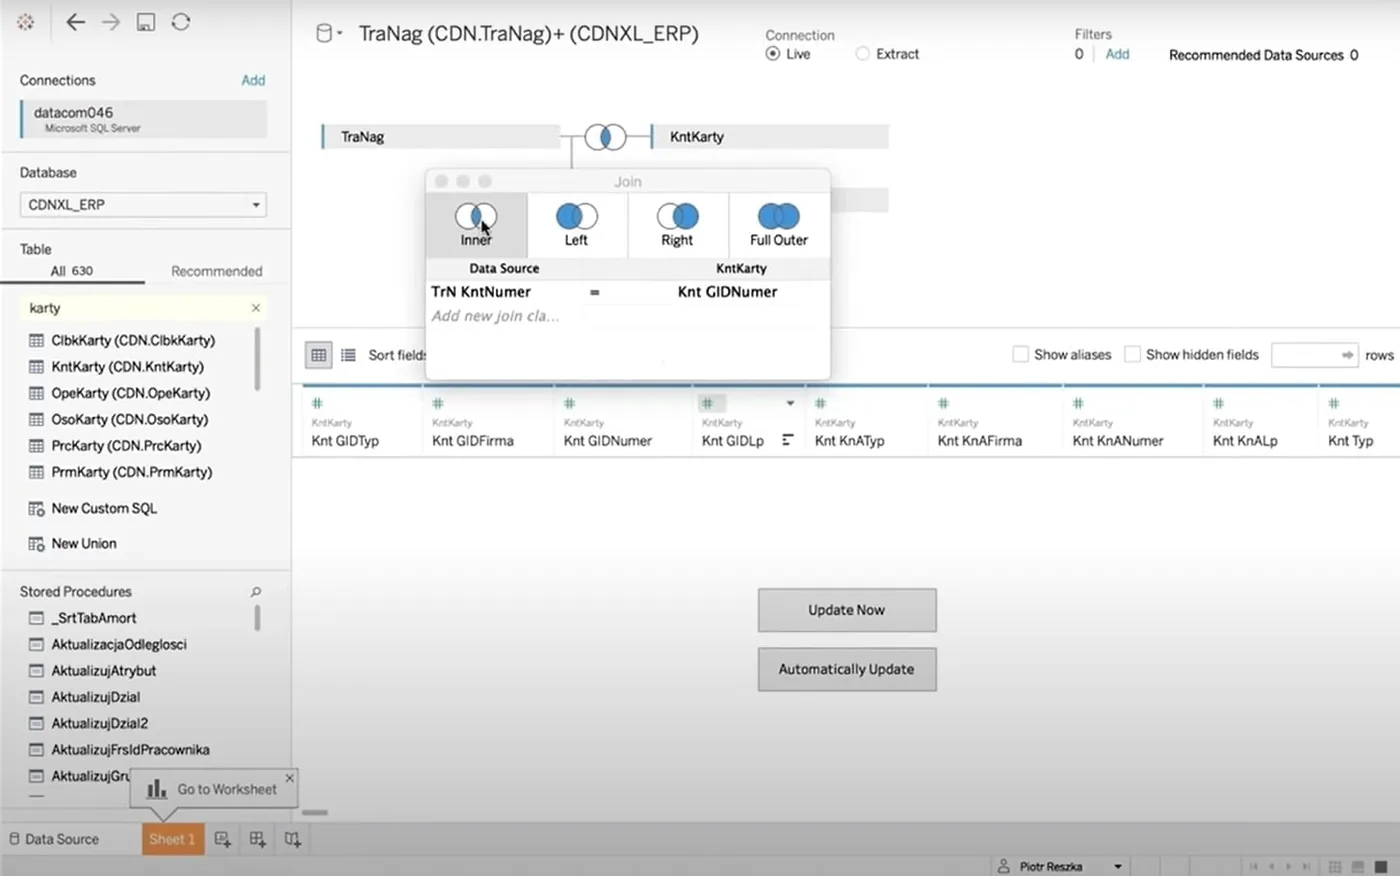Add a data source filter
This screenshot has width=1400, height=876.
tap(1117, 54)
